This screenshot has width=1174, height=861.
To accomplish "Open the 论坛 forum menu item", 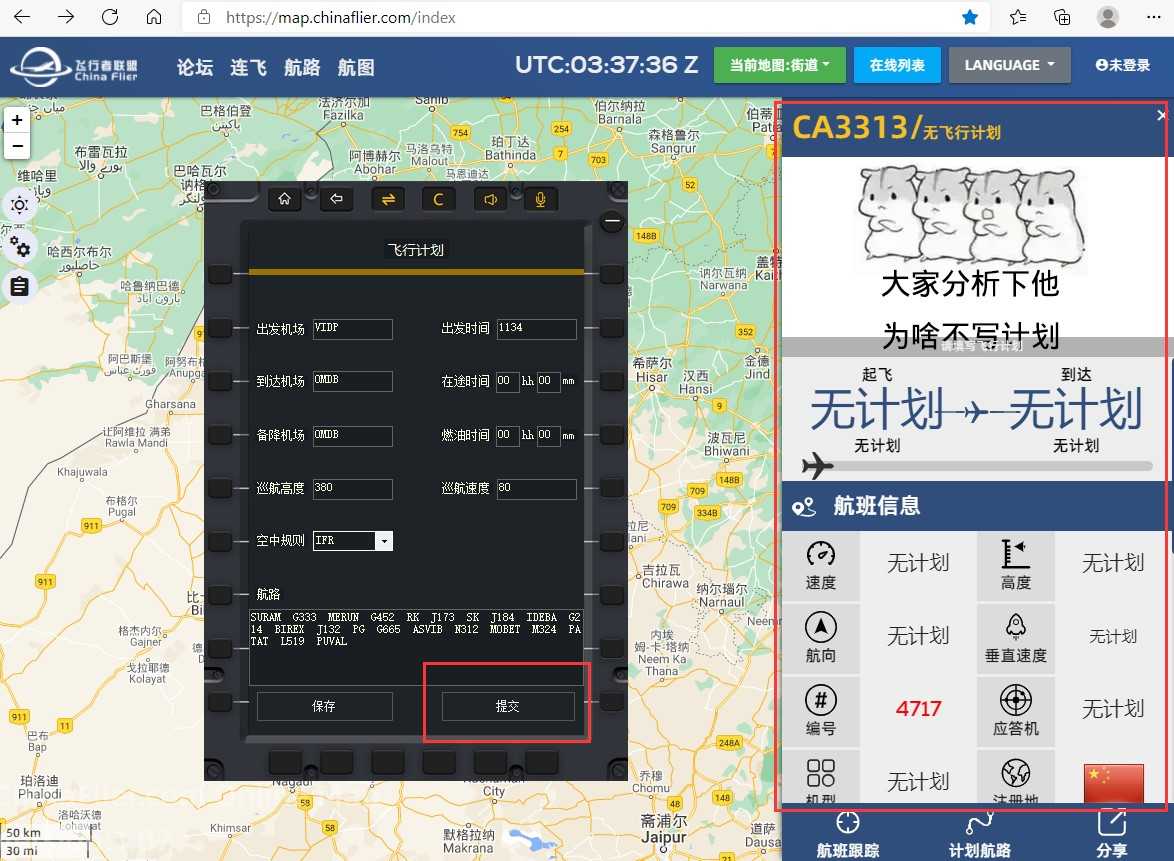I will click(195, 67).
